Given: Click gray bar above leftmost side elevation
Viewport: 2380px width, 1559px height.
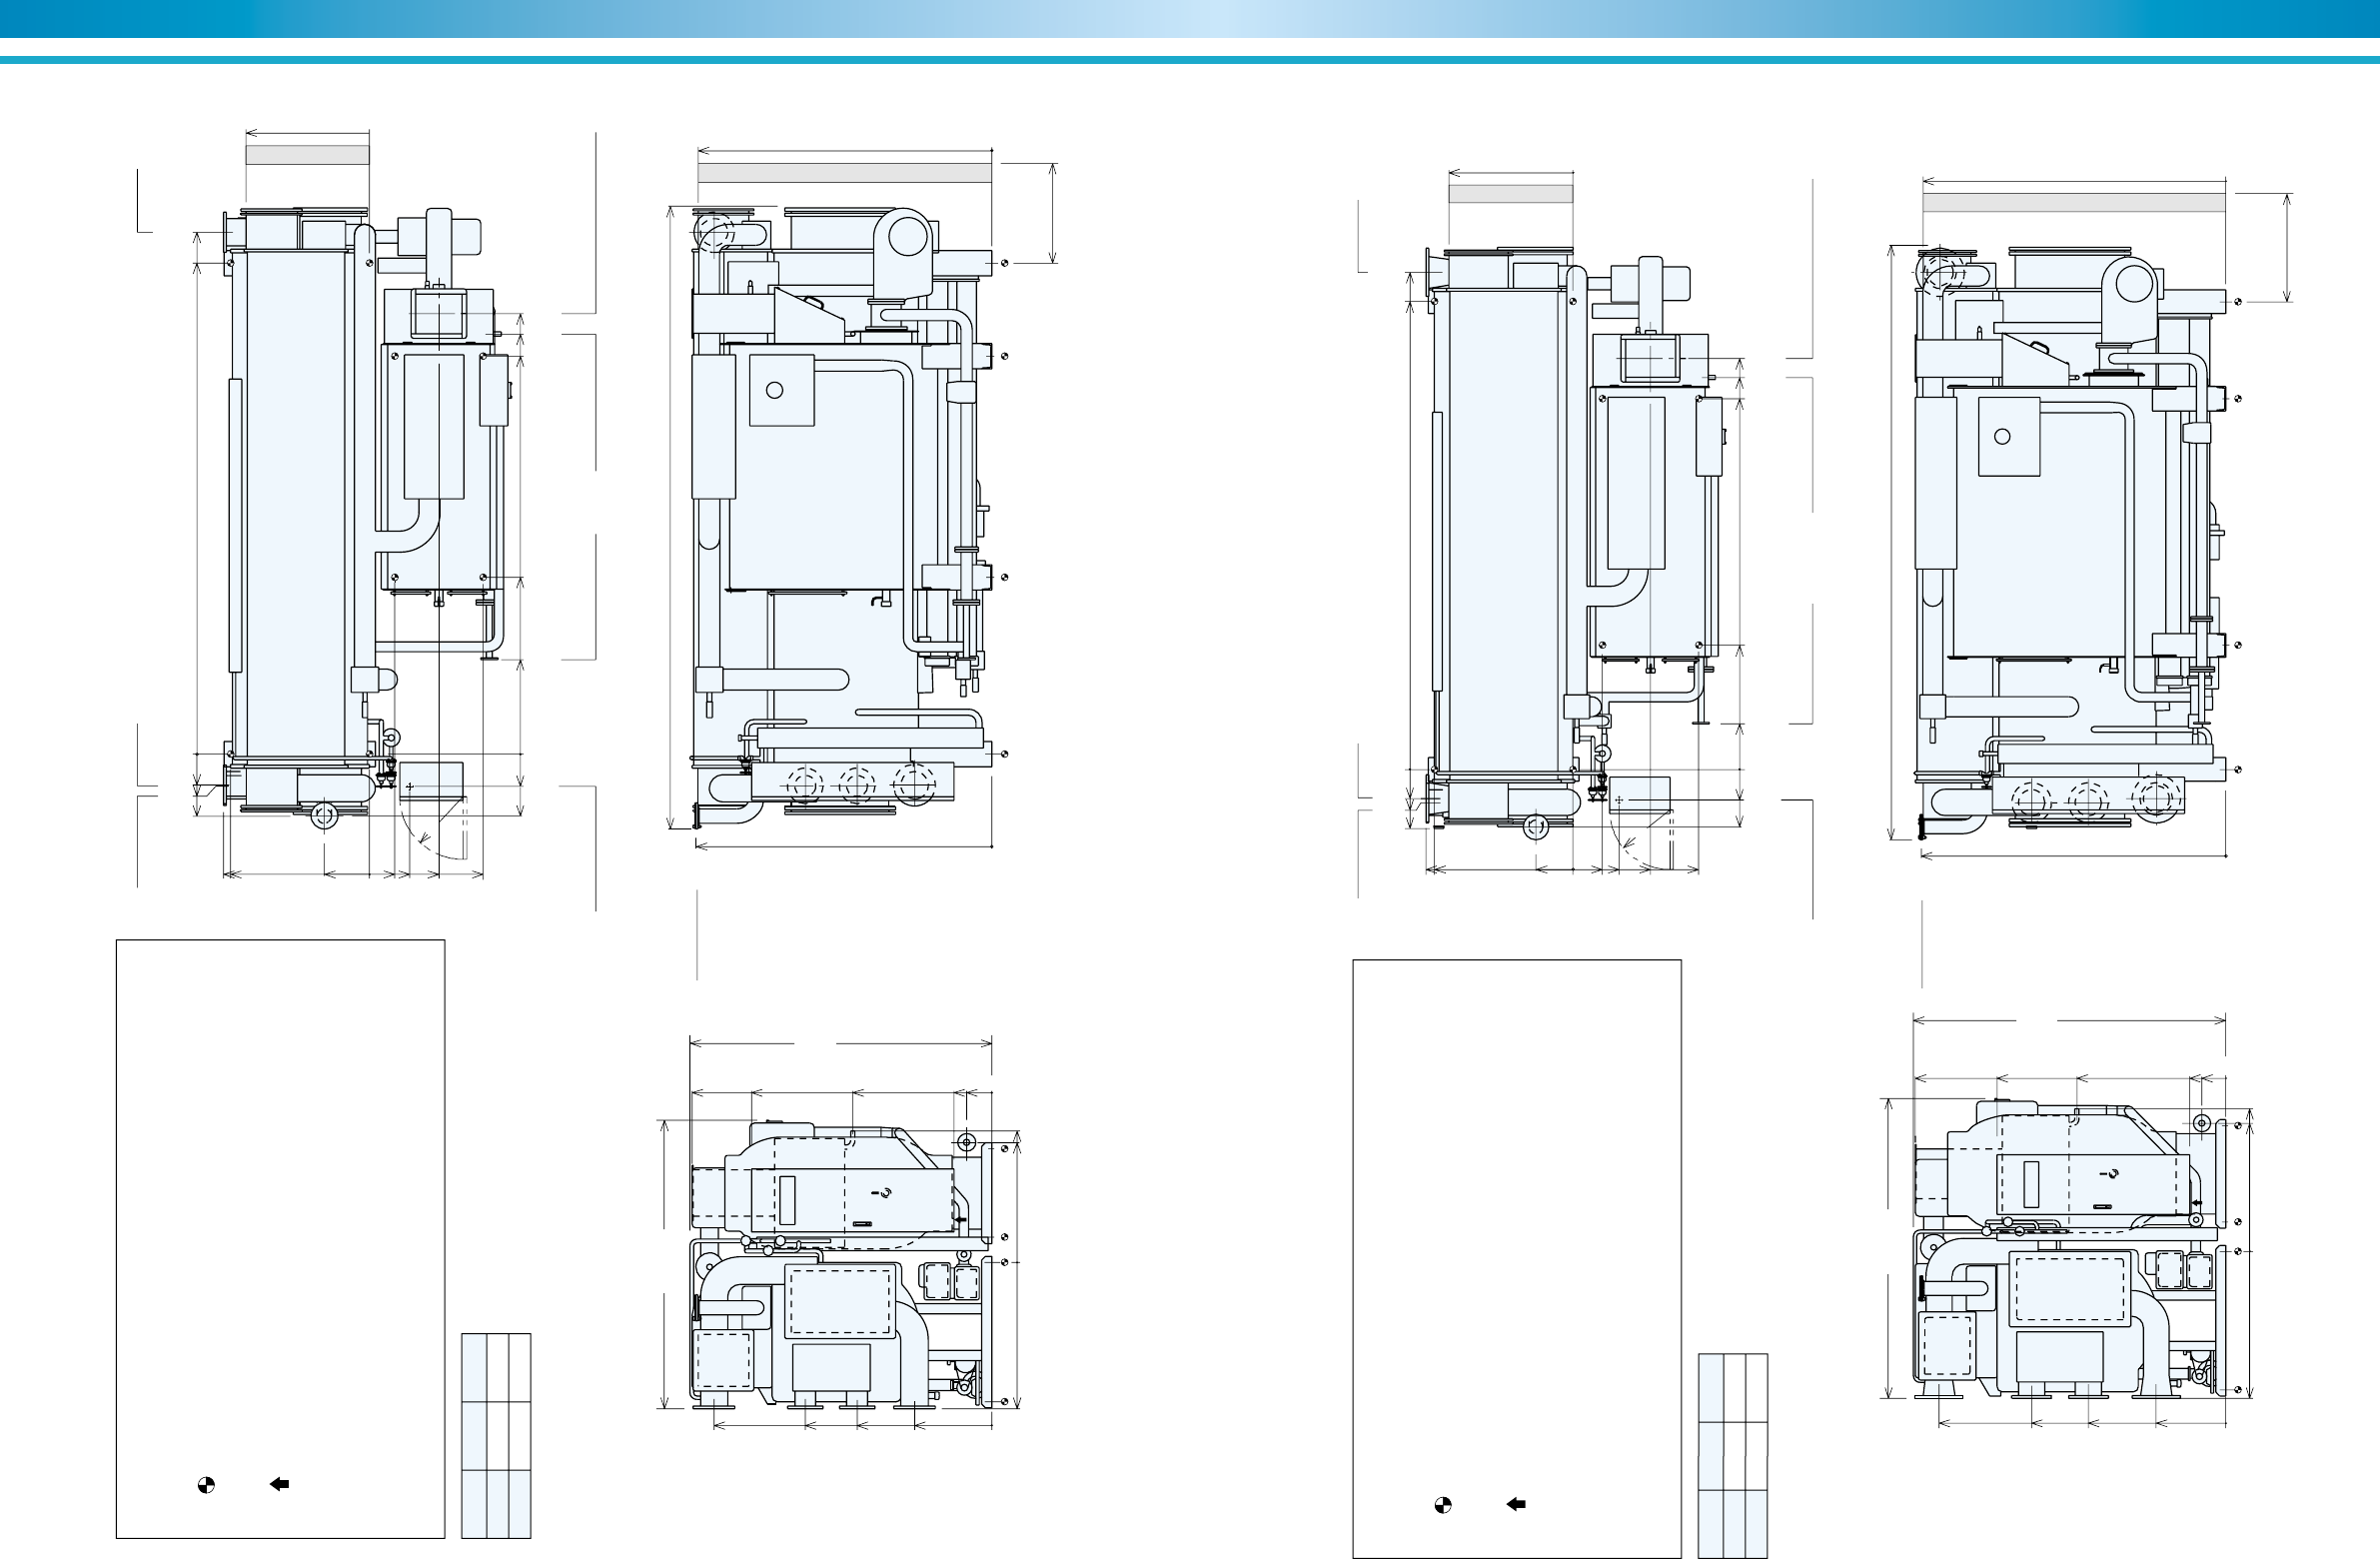Looking at the screenshot, I should pos(307,154).
